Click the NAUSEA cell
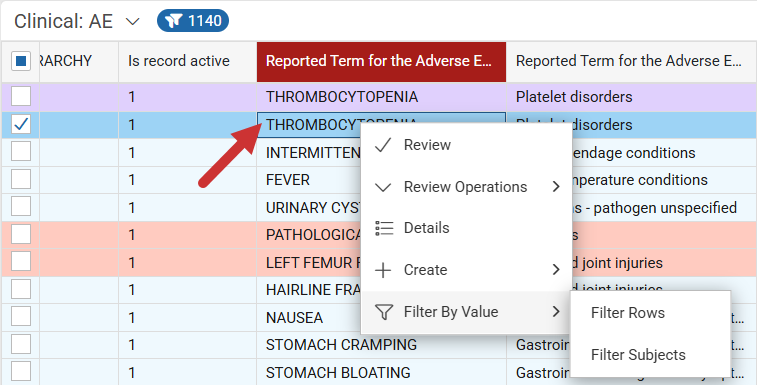 [309, 317]
